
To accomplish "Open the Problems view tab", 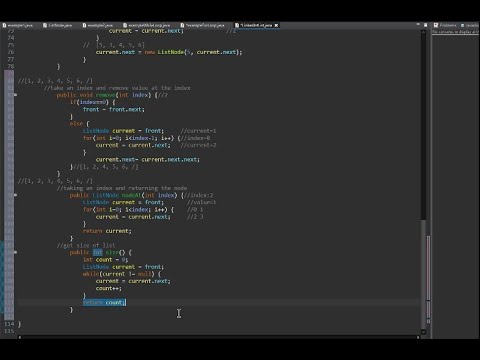I will pyautogui.click(x=445, y=25).
